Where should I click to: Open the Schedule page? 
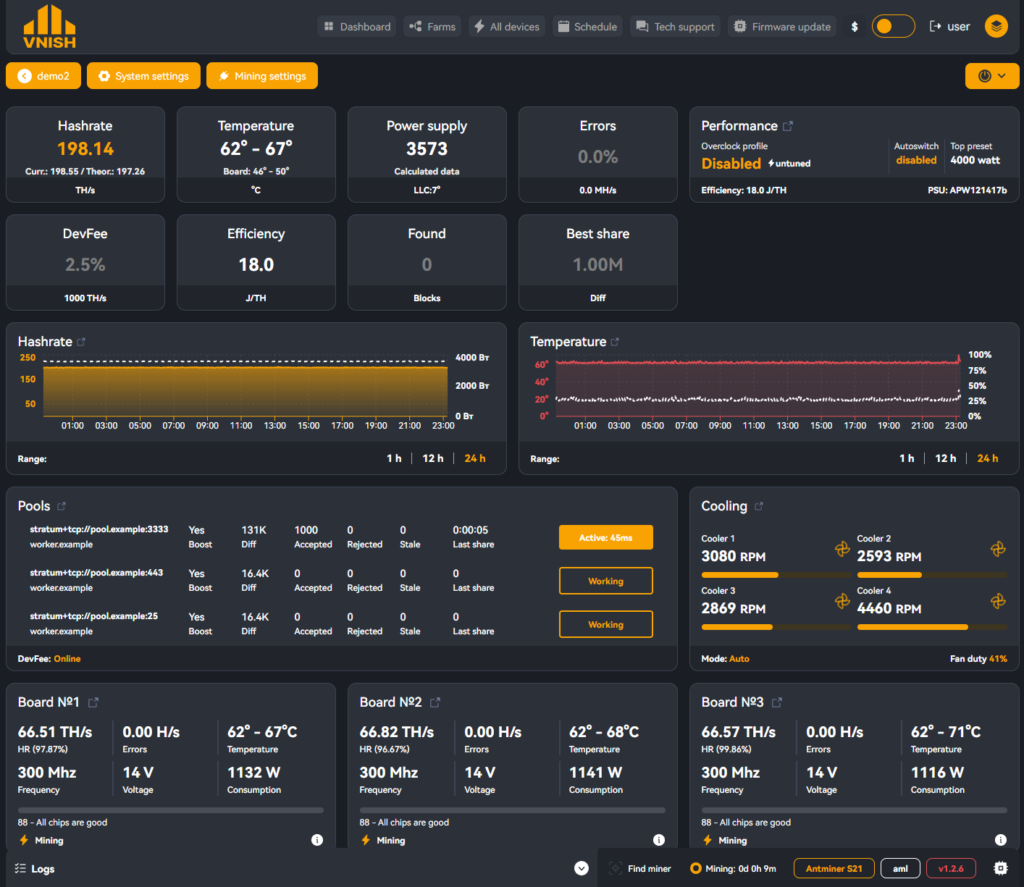[x=587, y=27]
